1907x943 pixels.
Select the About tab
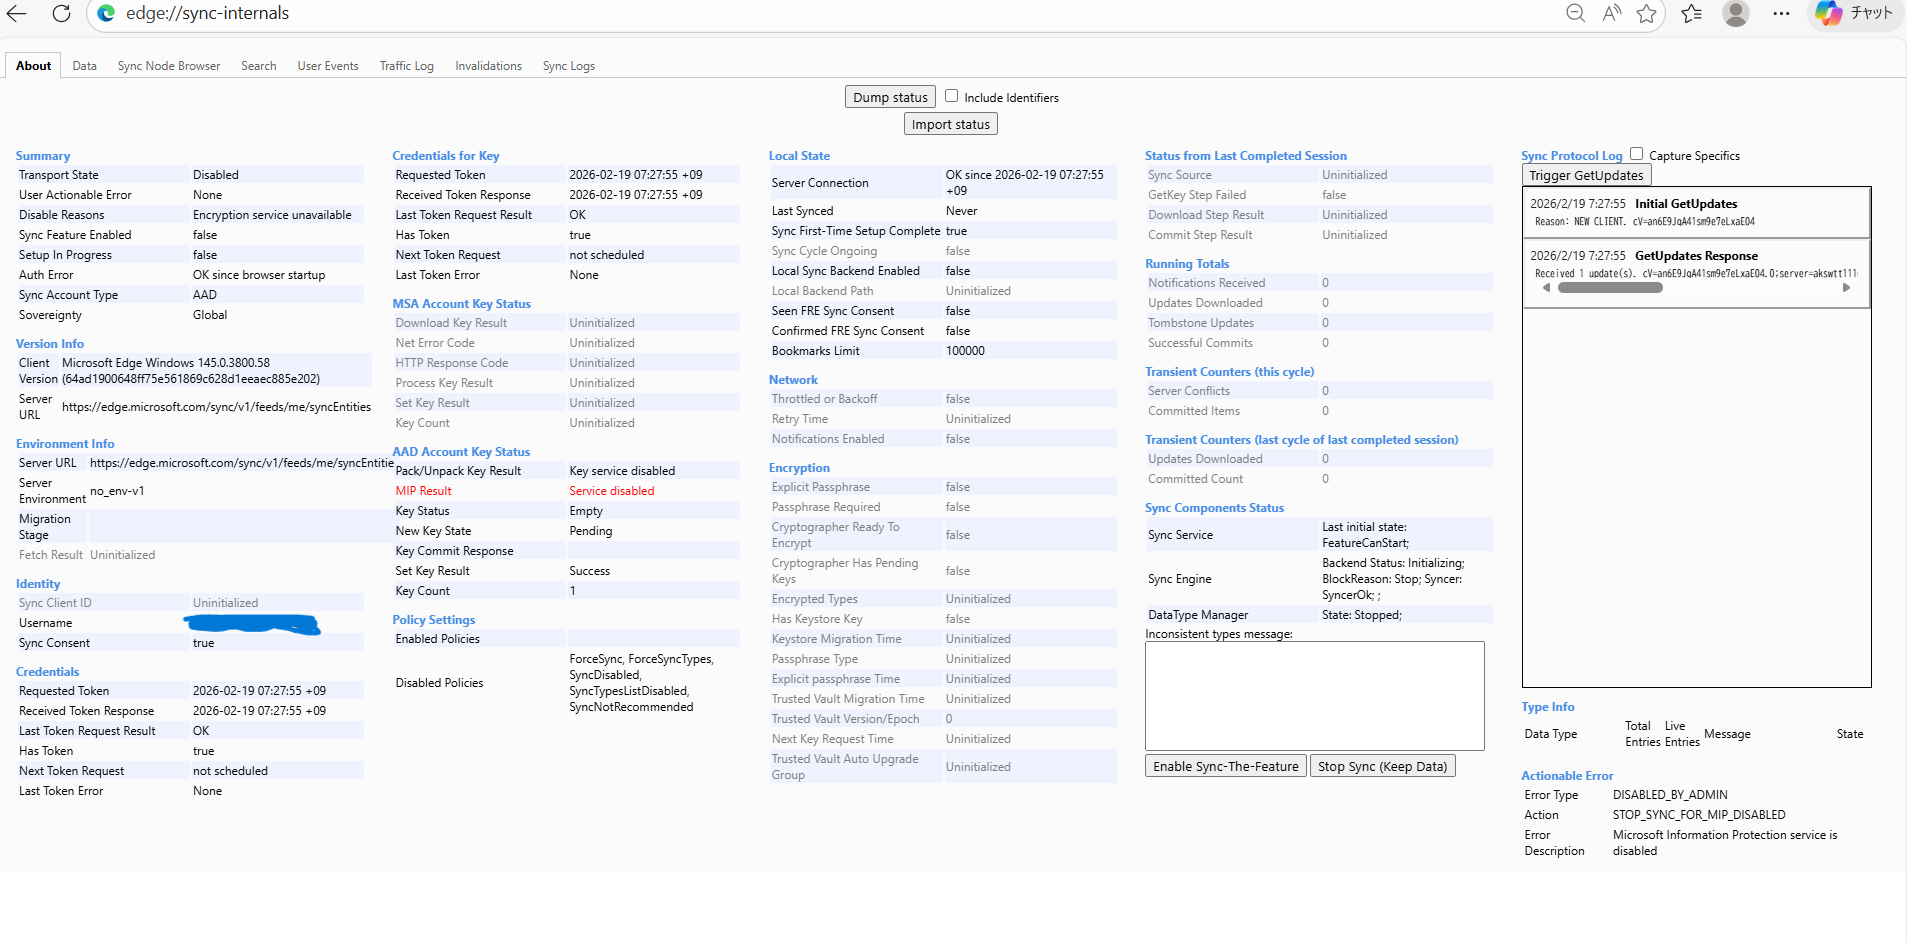coord(34,66)
